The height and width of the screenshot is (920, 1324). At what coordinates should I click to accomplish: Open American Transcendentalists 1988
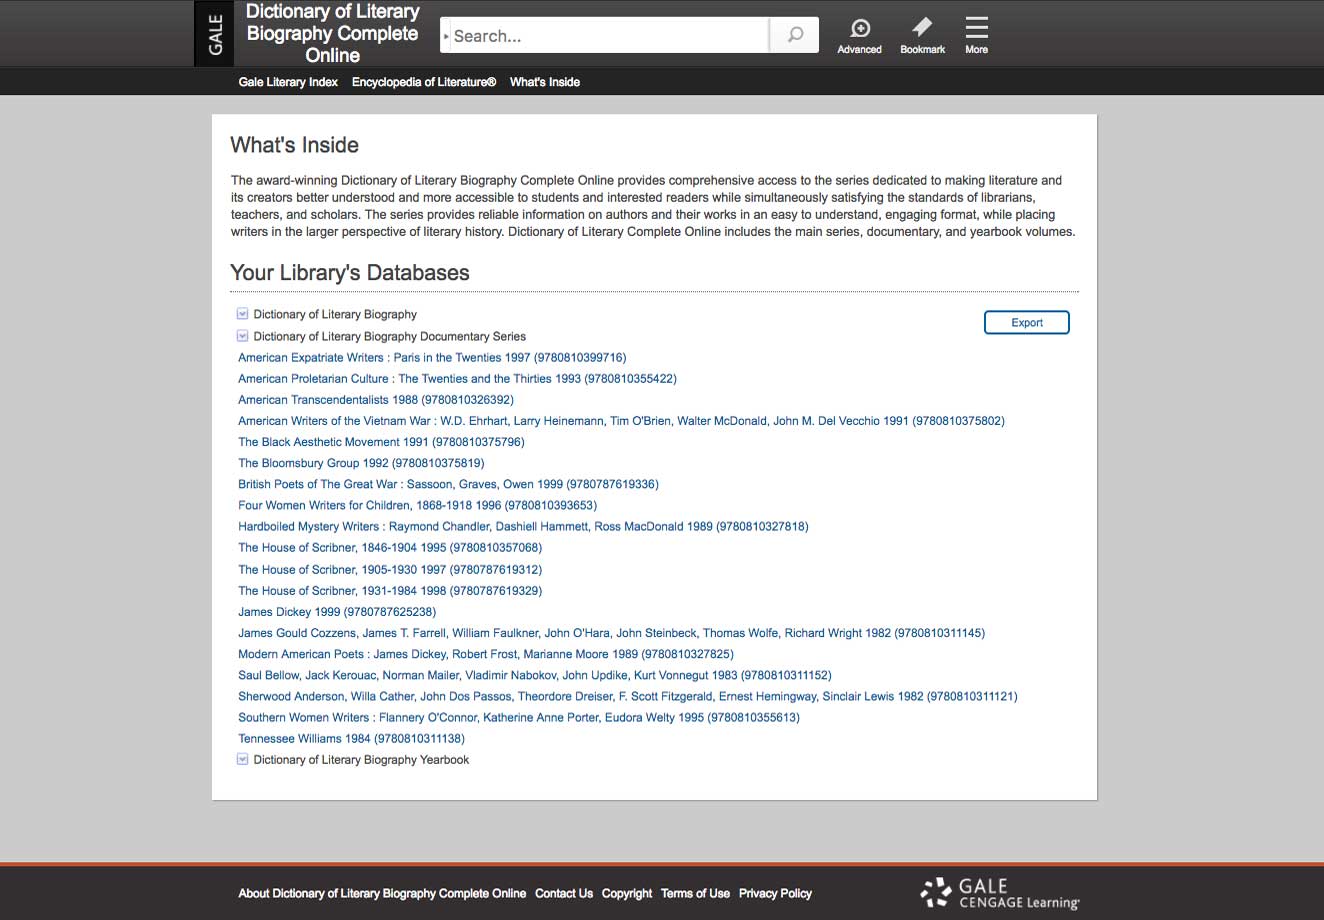click(376, 400)
